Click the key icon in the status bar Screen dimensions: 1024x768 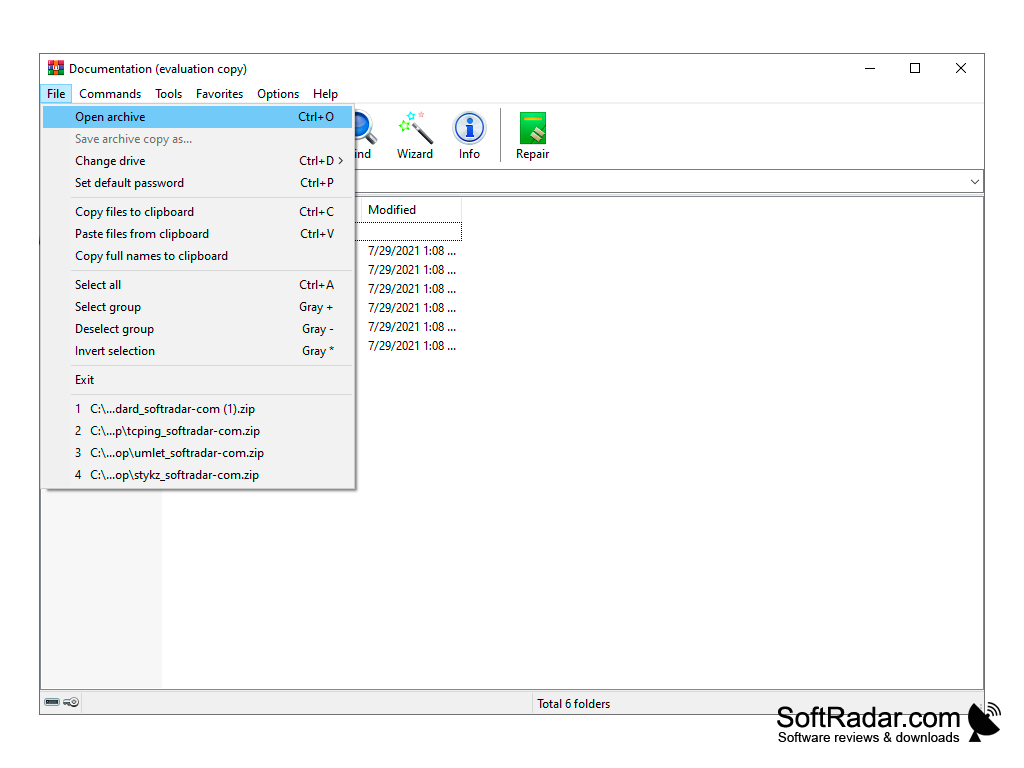pos(71,701)
